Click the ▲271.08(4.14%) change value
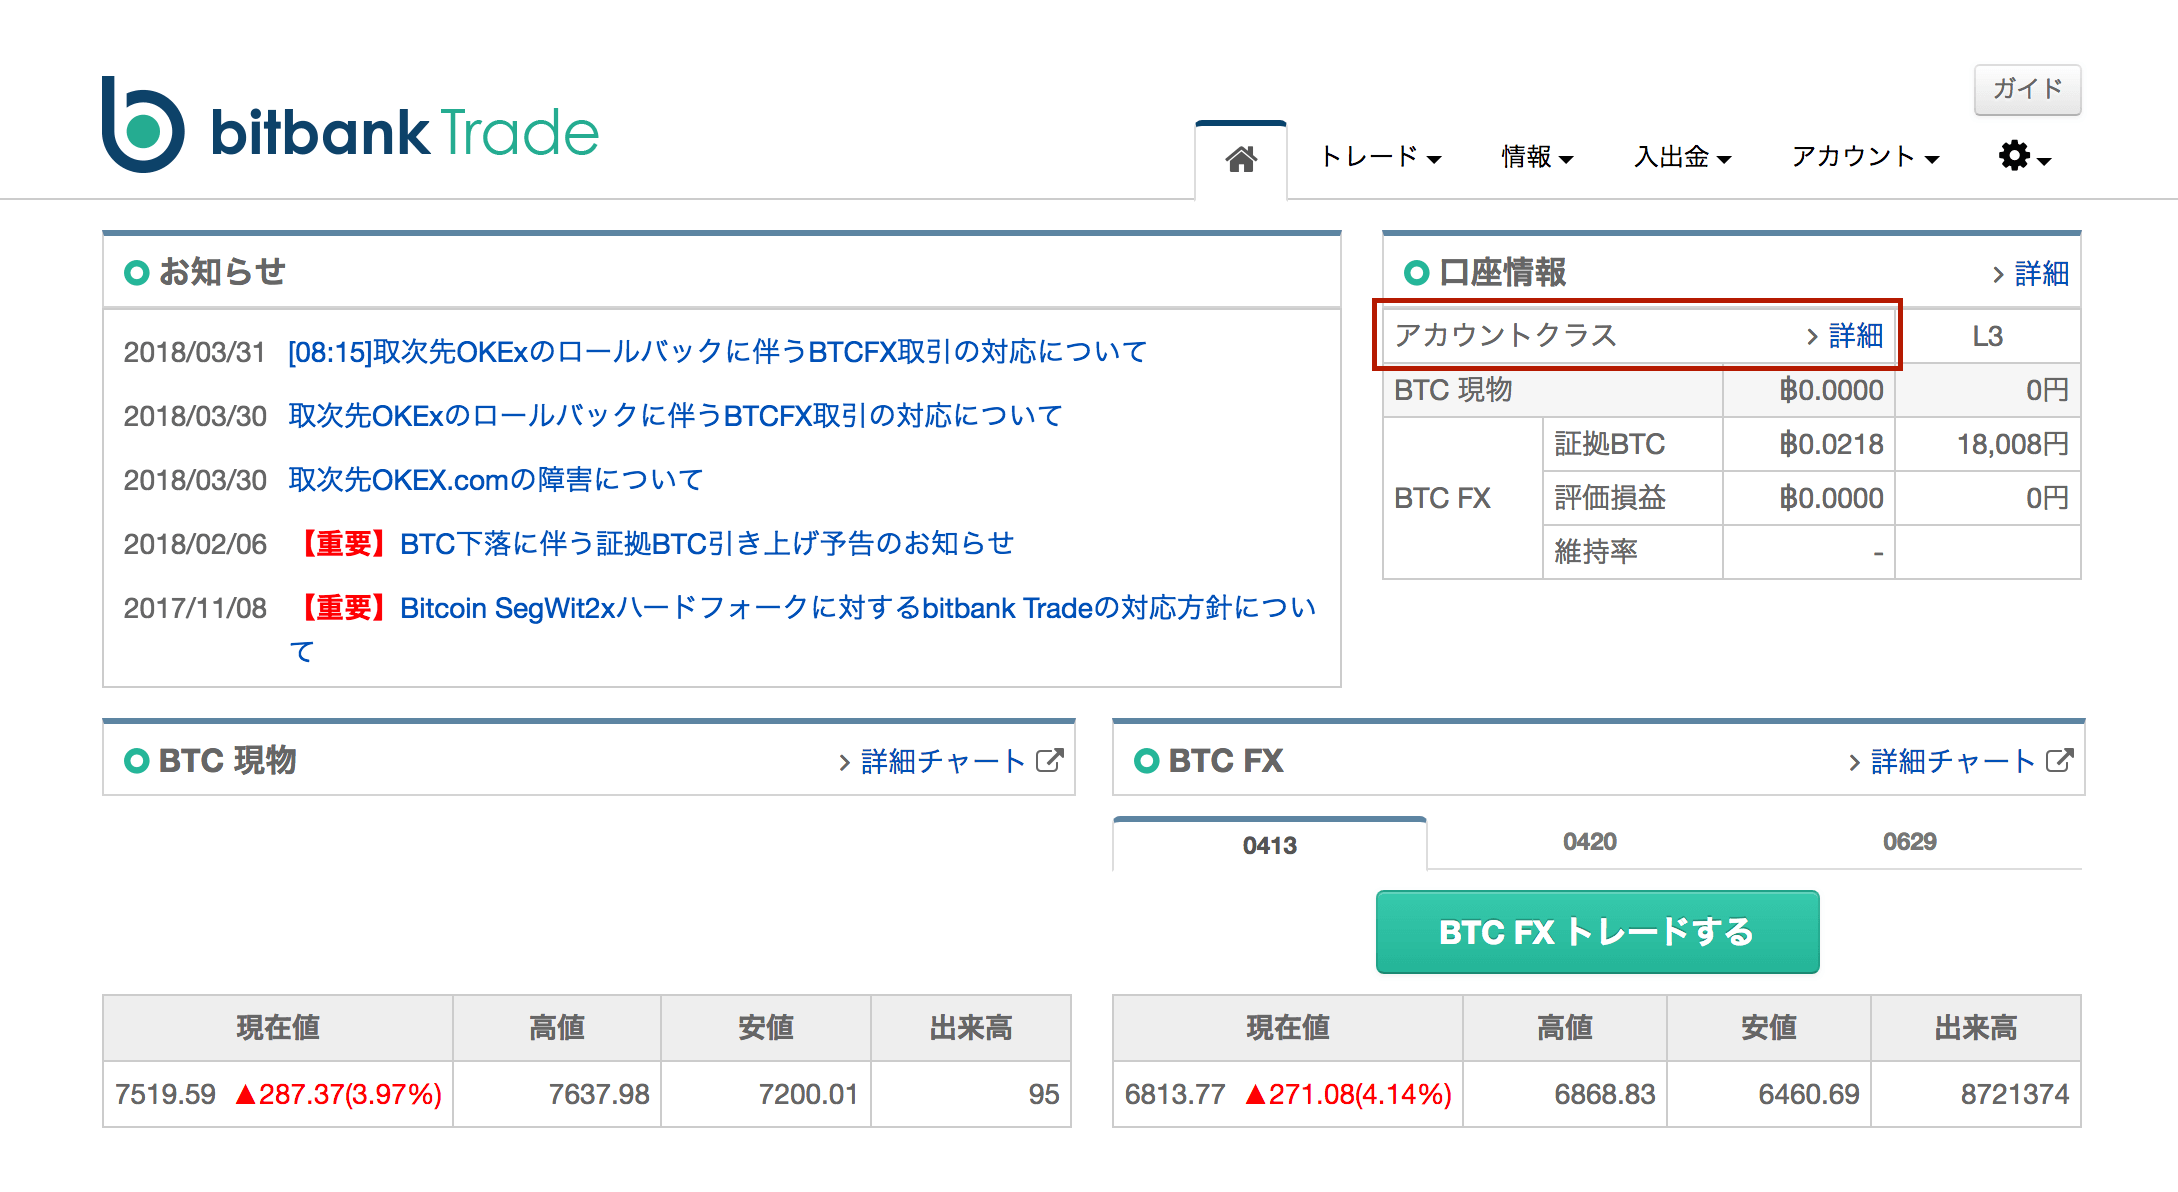Viewport: 2178px width, 1192px height. (1348, 1095)
